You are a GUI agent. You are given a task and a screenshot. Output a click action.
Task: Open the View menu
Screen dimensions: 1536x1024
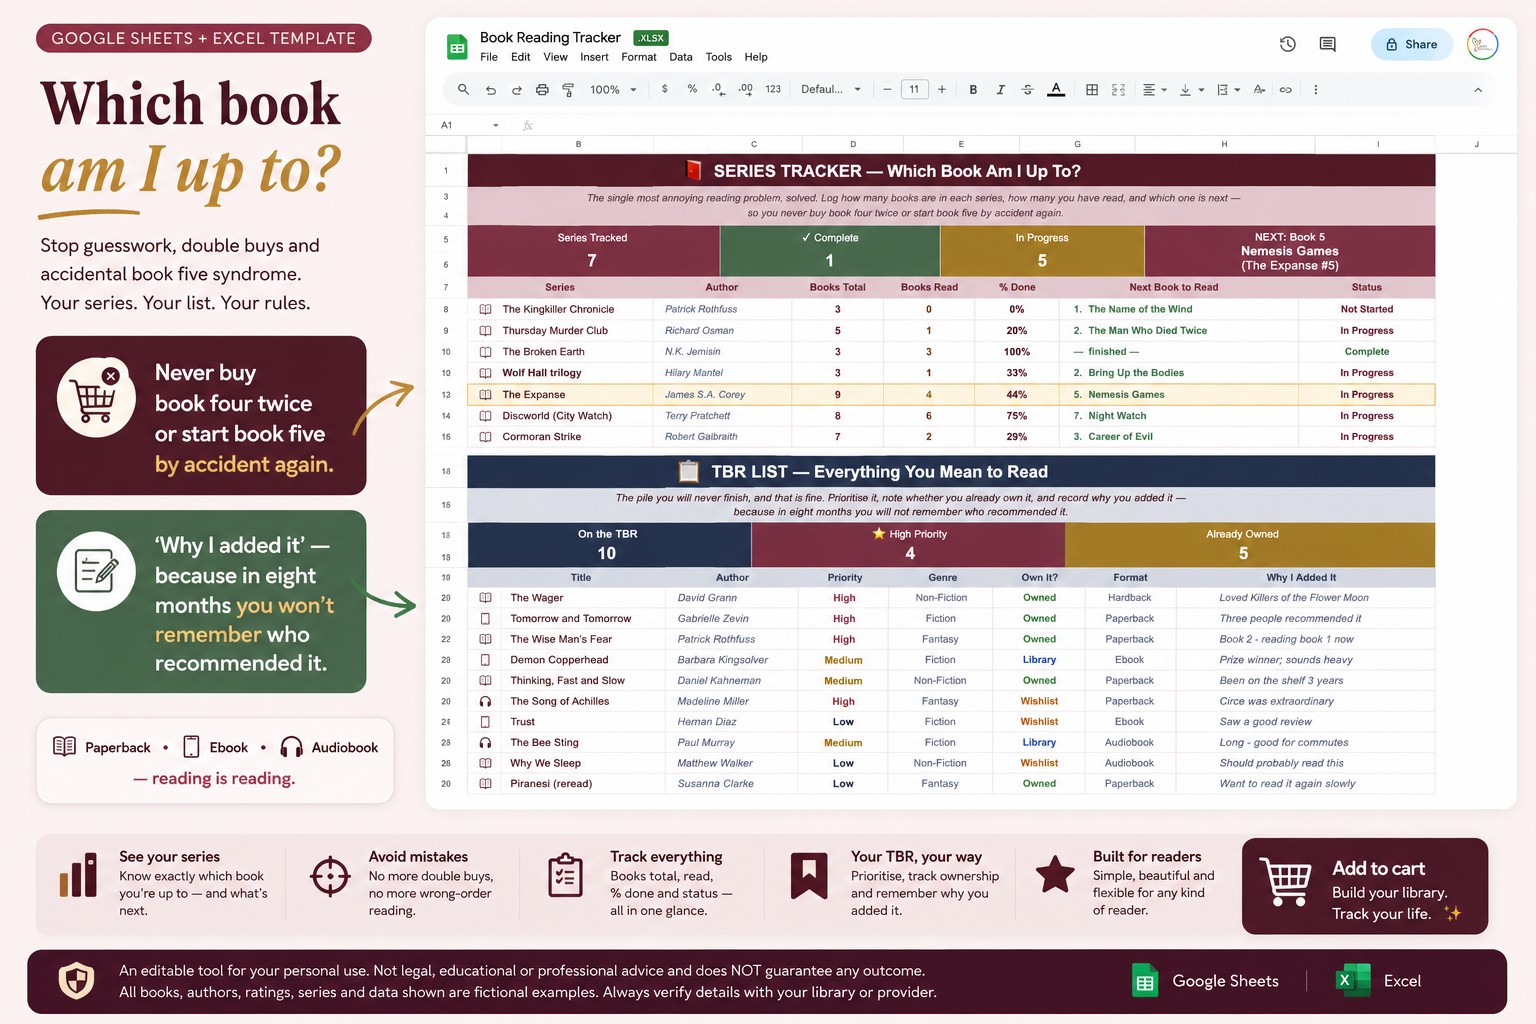[556, 57]
